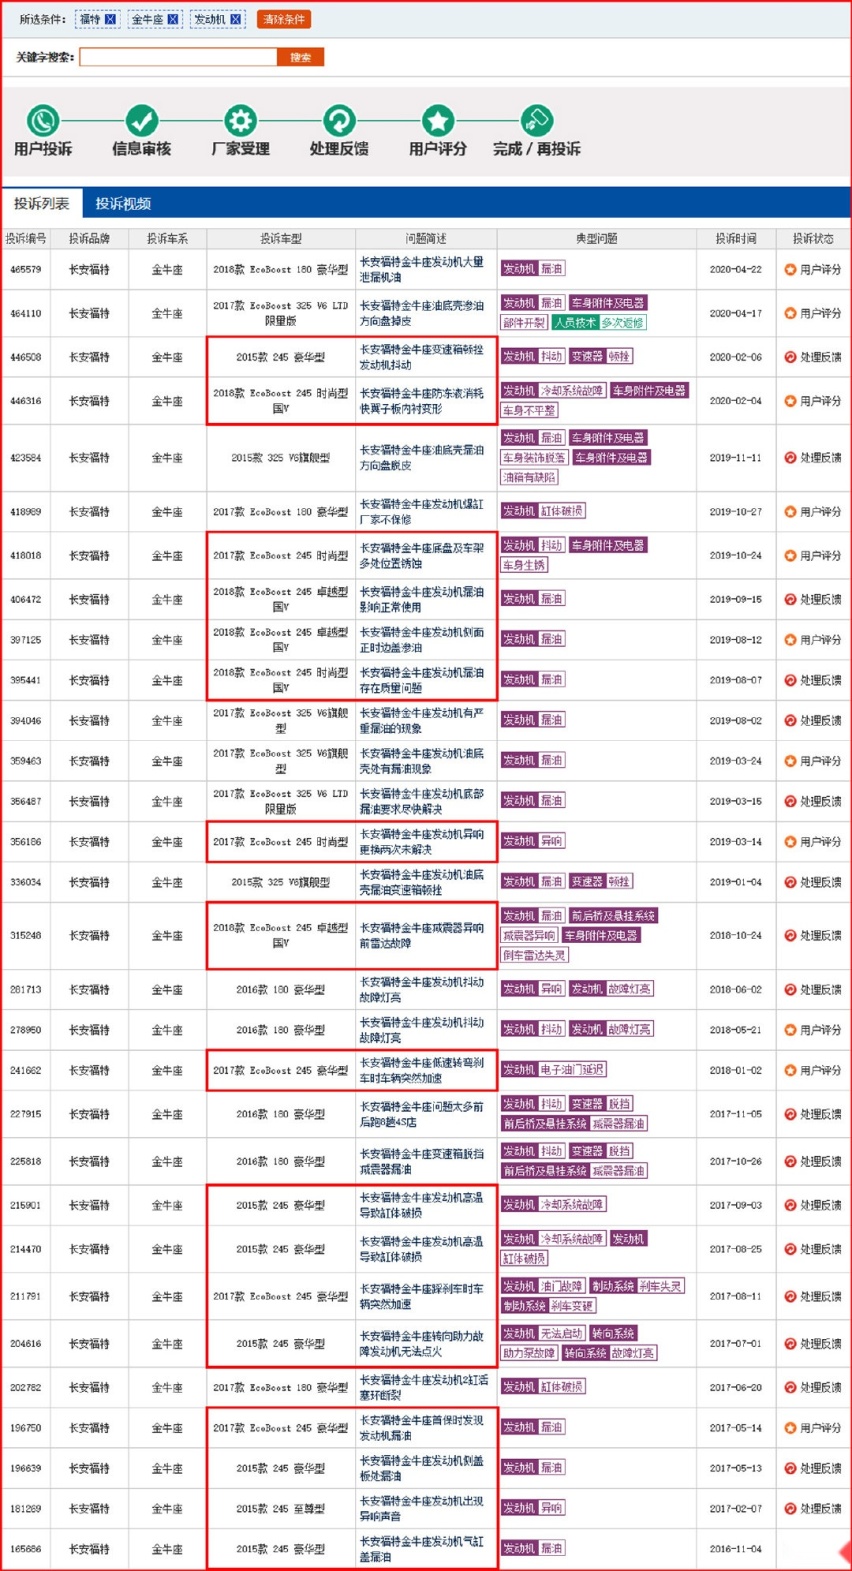
Task: Click the status icon in row 359463
Action: click(x=790, y=761)
